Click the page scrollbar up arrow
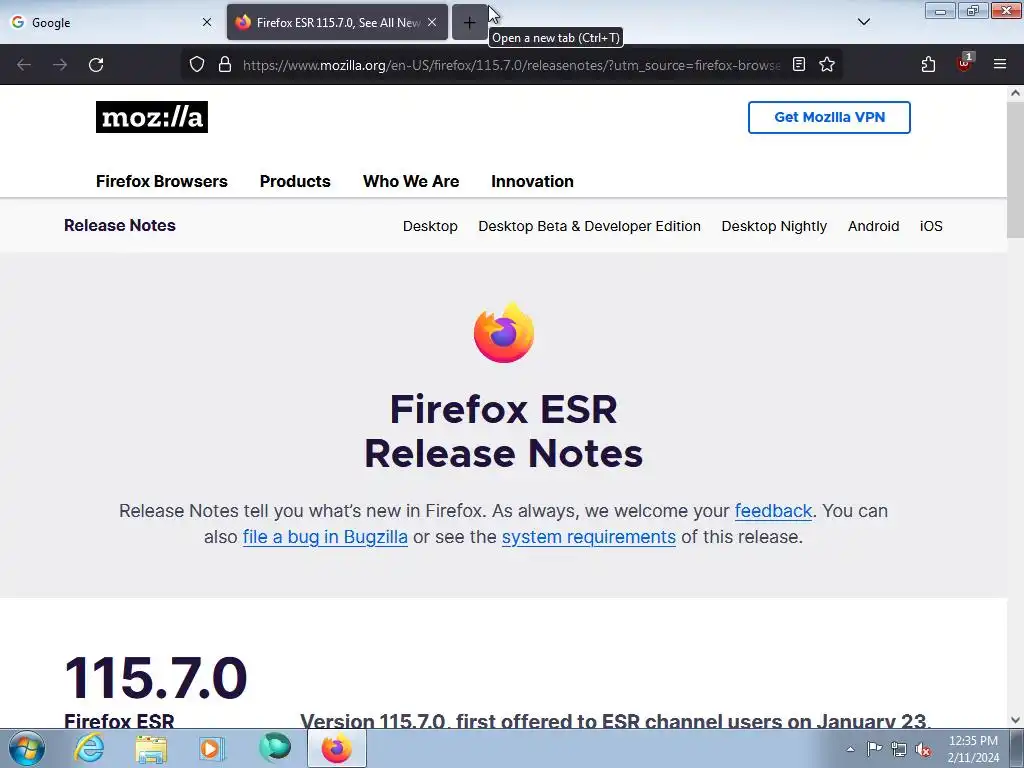Screen dimensions: 1024x768 tap(1015, 93)
